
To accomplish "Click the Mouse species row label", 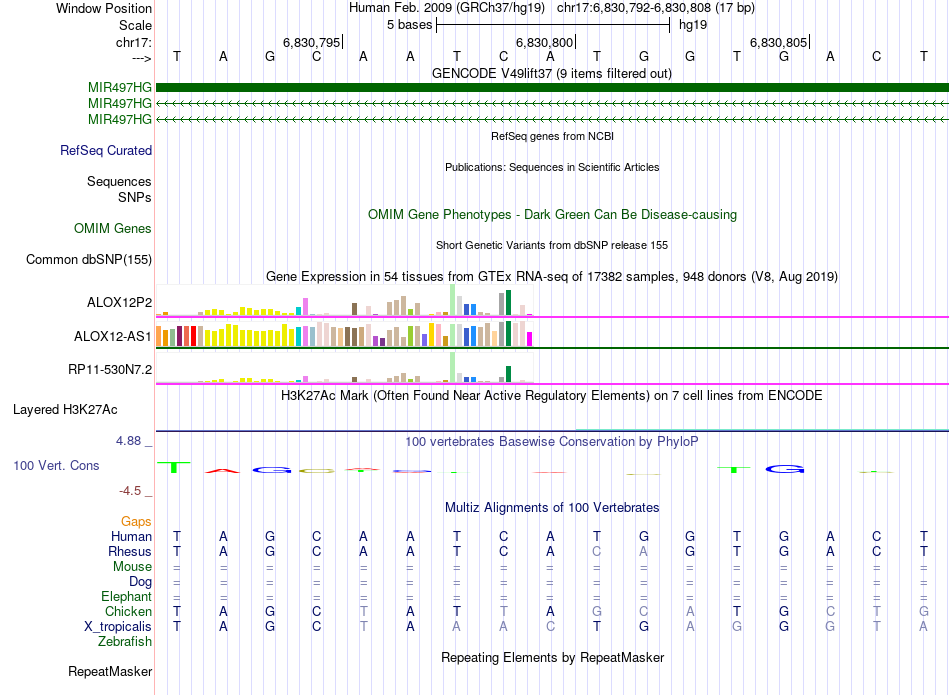I will click(x=132, y=567).
